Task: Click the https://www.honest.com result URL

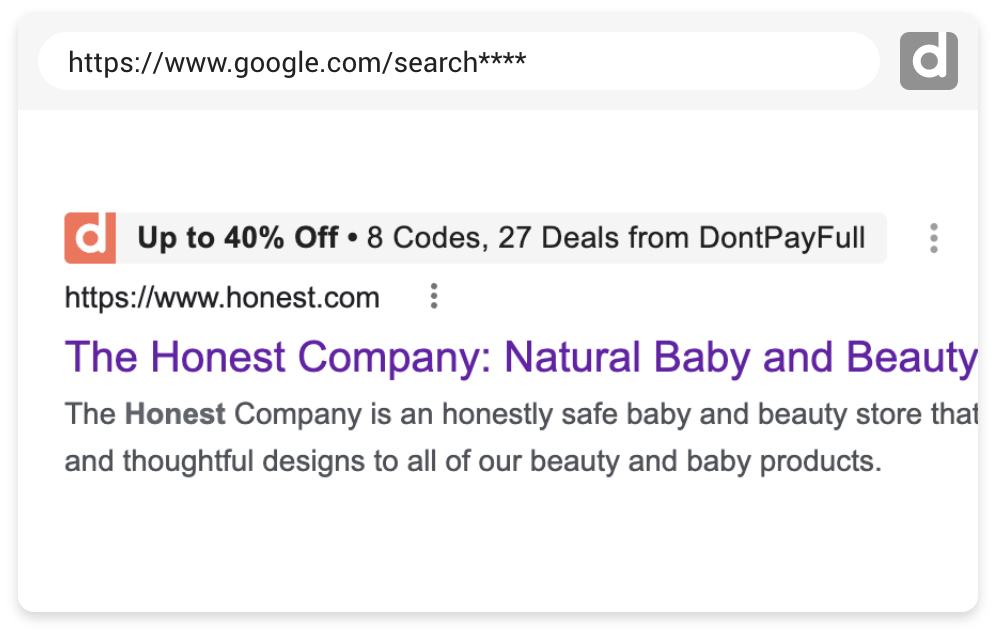Action: 222,298
